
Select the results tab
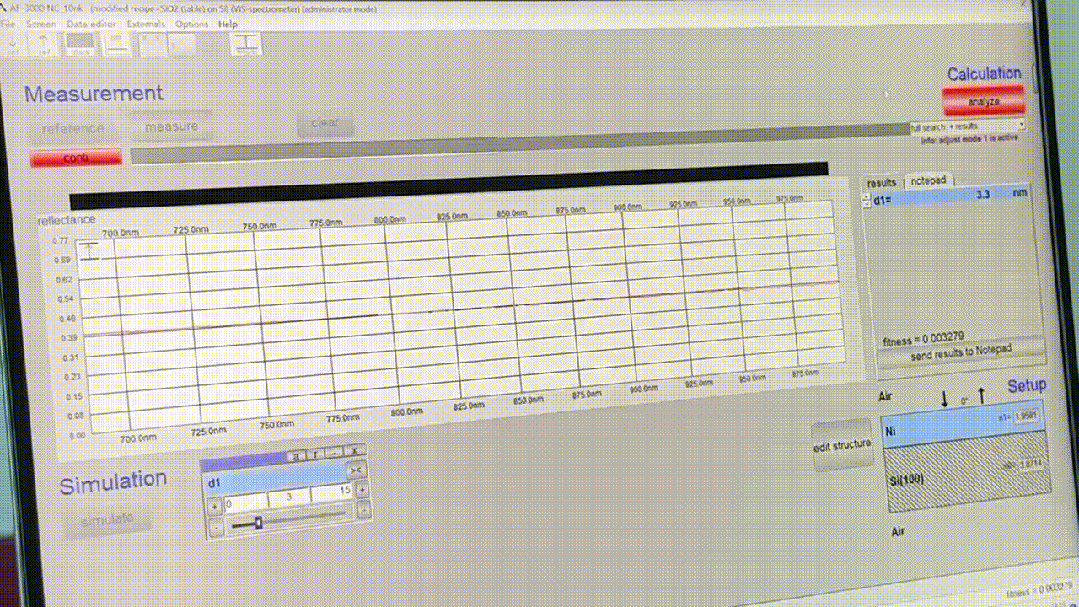tap(881, 183)
